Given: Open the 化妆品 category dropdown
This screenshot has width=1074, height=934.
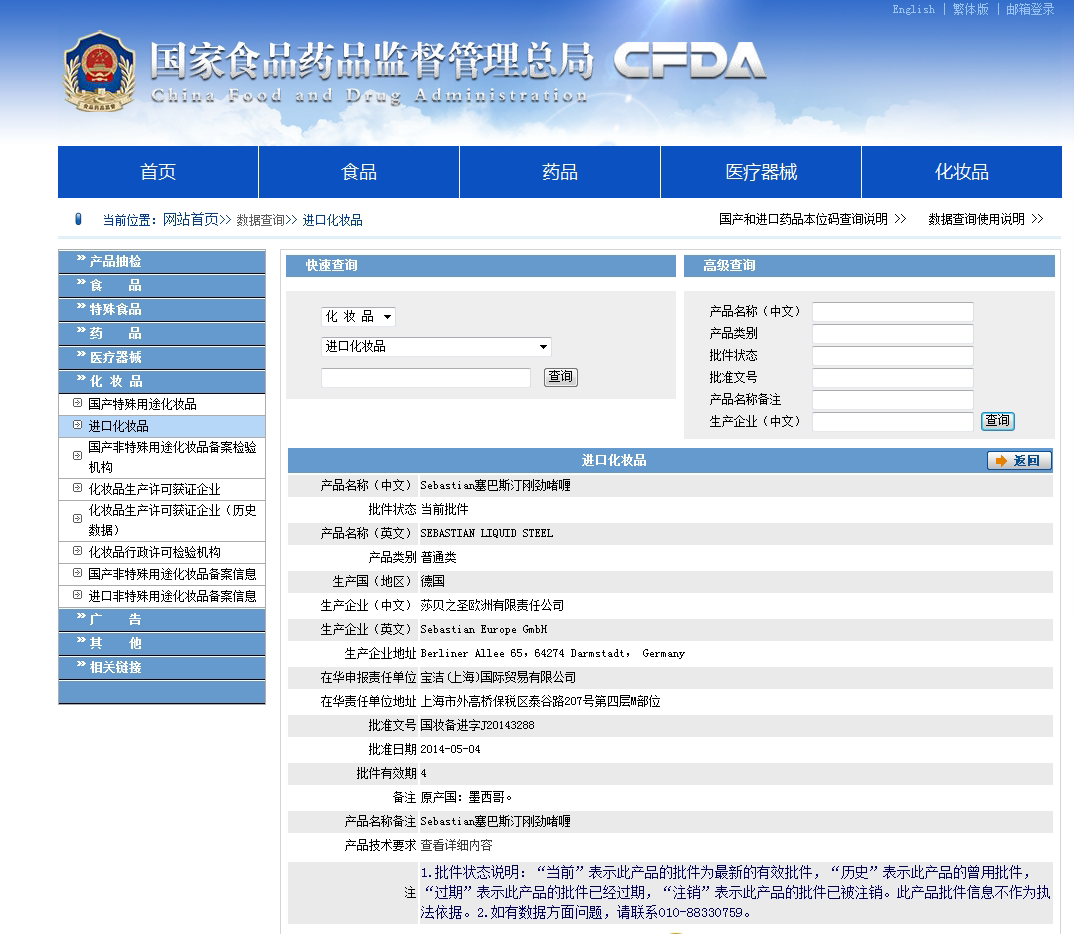Looking at the screenshot, I should 358,316.
